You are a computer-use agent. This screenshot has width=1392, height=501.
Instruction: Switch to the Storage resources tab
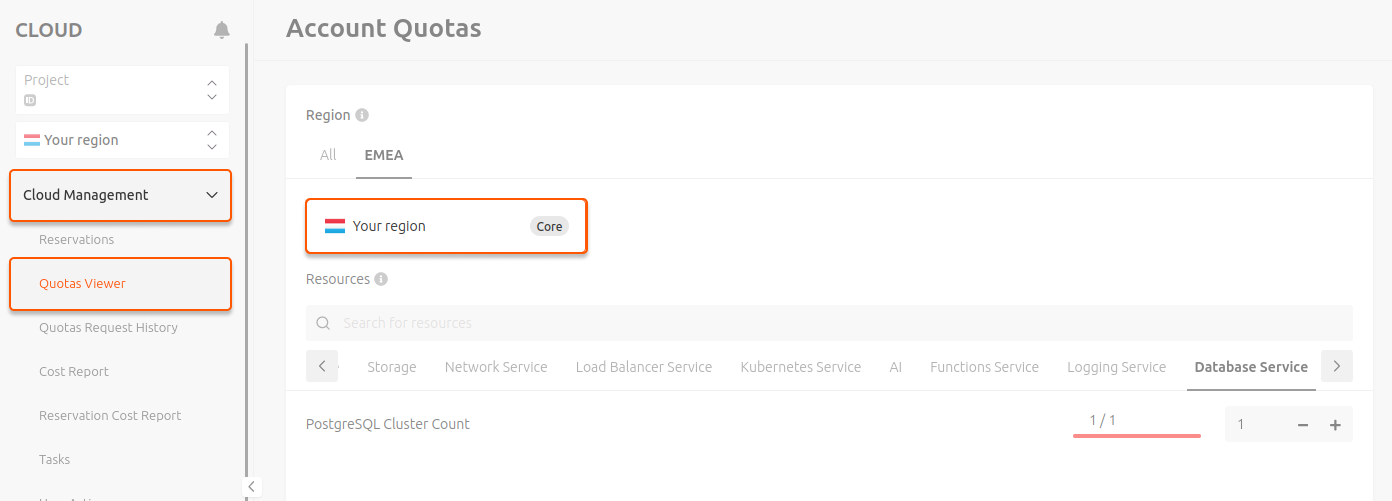[391, 367]
